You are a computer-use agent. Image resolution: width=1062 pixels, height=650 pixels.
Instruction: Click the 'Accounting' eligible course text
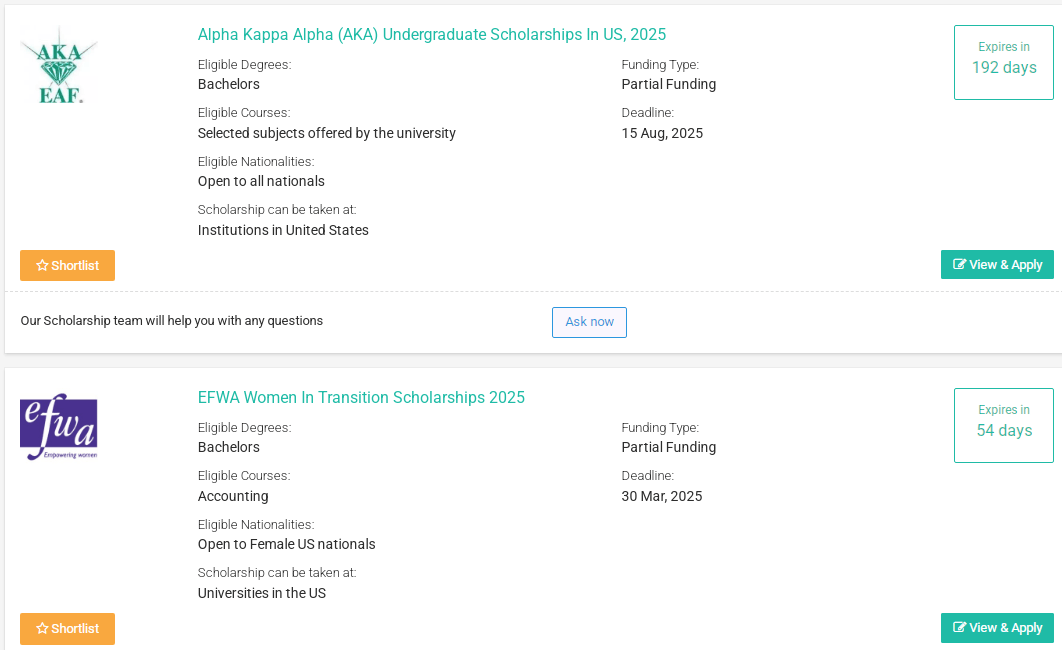point(233,496)
